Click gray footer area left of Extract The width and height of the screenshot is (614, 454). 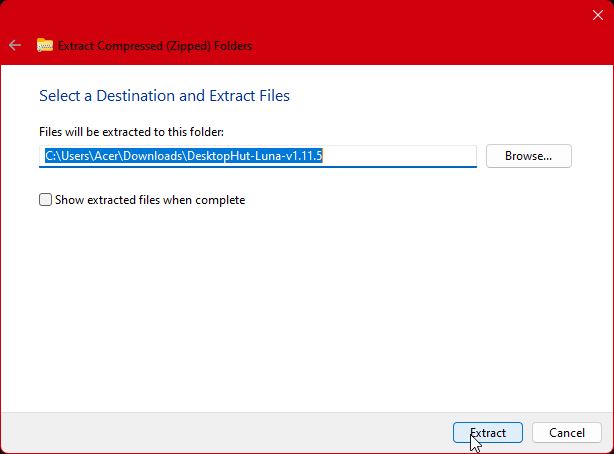pyautogui.click(x=220, y=432)
